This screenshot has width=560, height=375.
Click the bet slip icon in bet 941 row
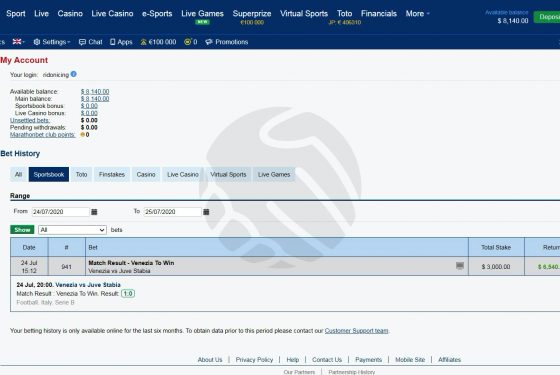460,265
